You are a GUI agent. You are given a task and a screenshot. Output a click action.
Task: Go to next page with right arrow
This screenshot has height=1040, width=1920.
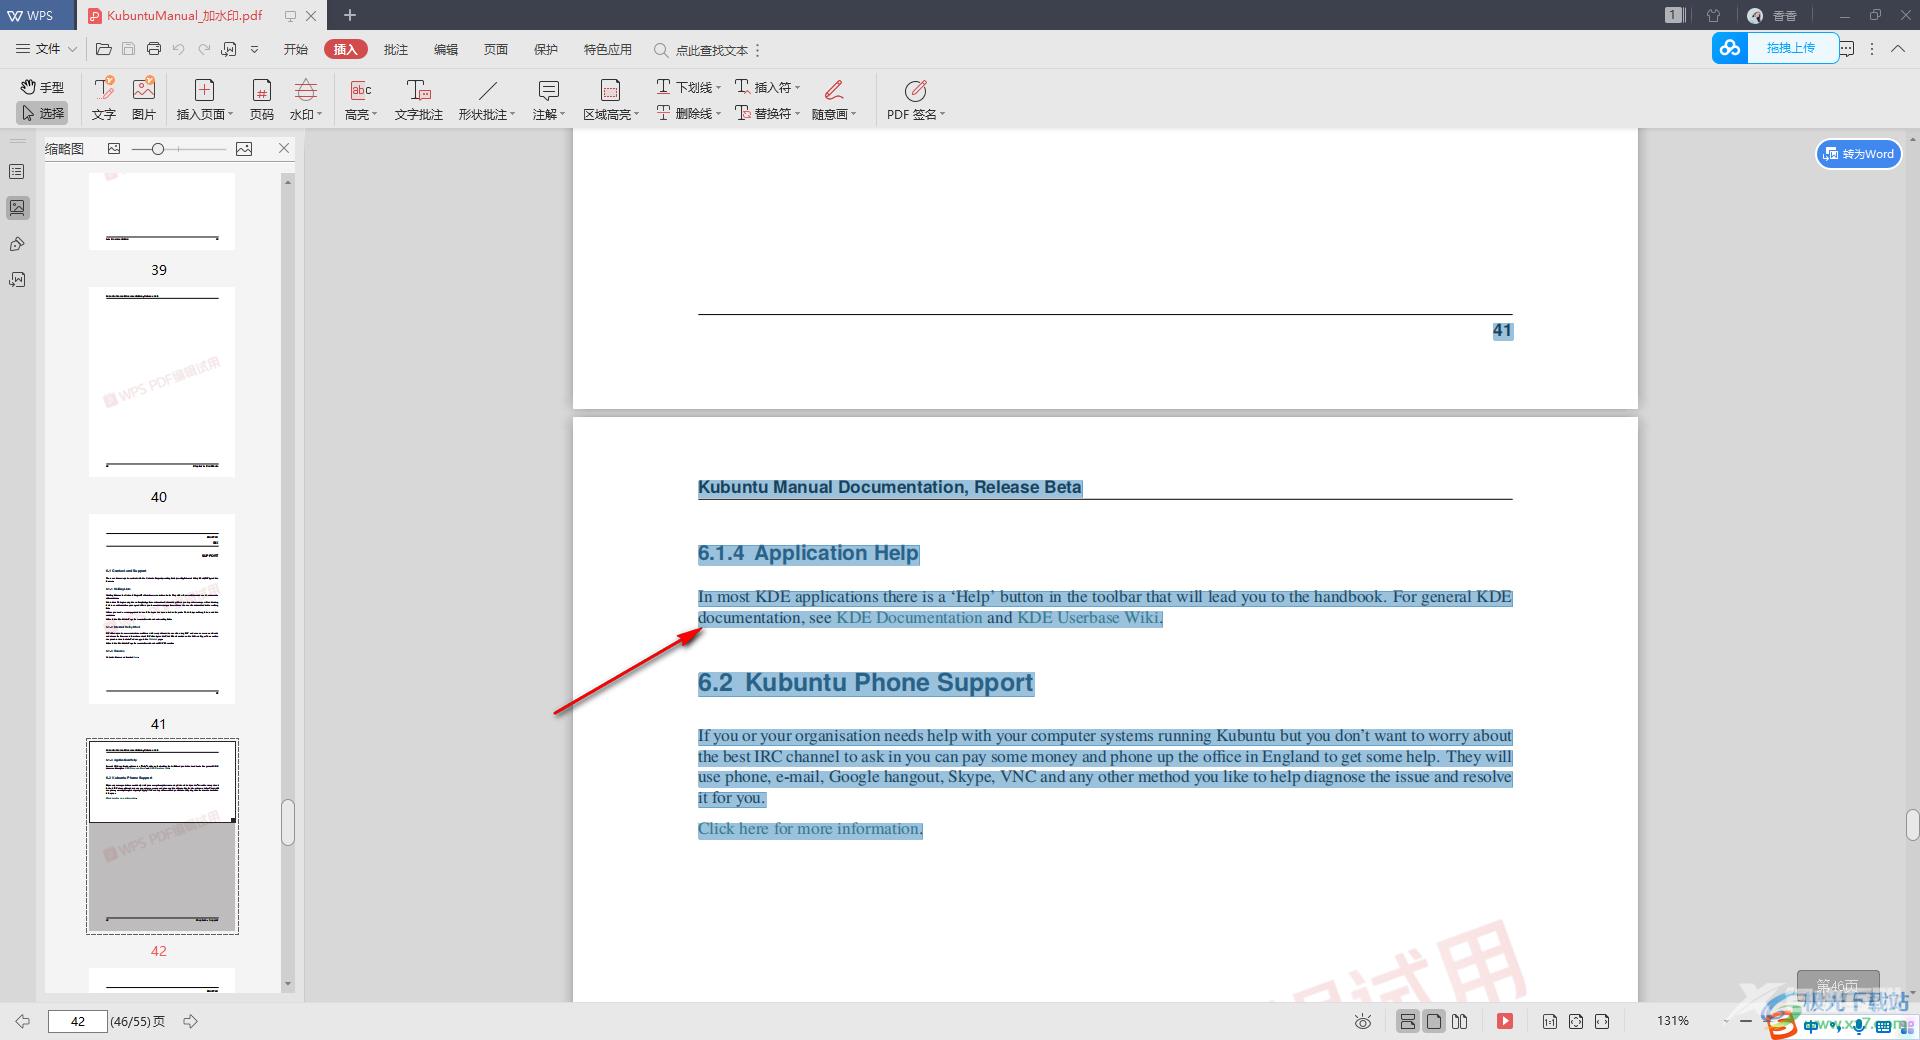pyautogui.click(x=190, y=1021)
